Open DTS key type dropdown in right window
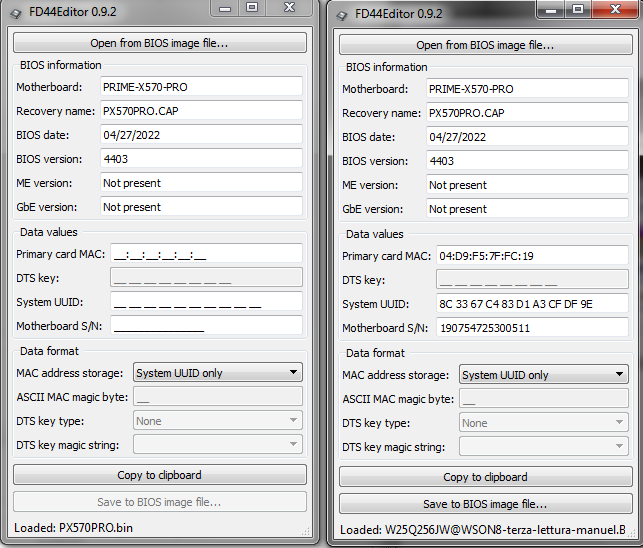This screenshot has height=548, width=643. click(x=544, y=422)
